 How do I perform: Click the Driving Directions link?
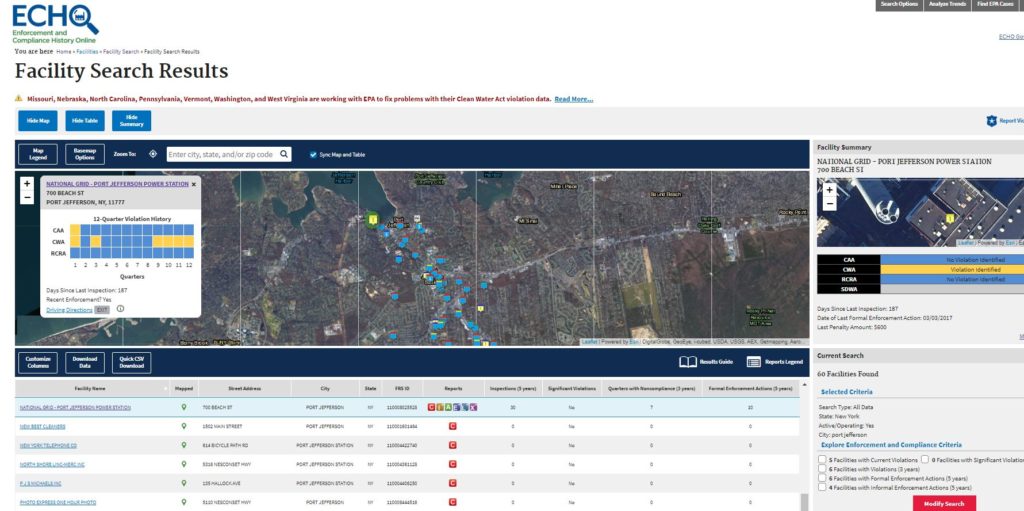(69, 310)
